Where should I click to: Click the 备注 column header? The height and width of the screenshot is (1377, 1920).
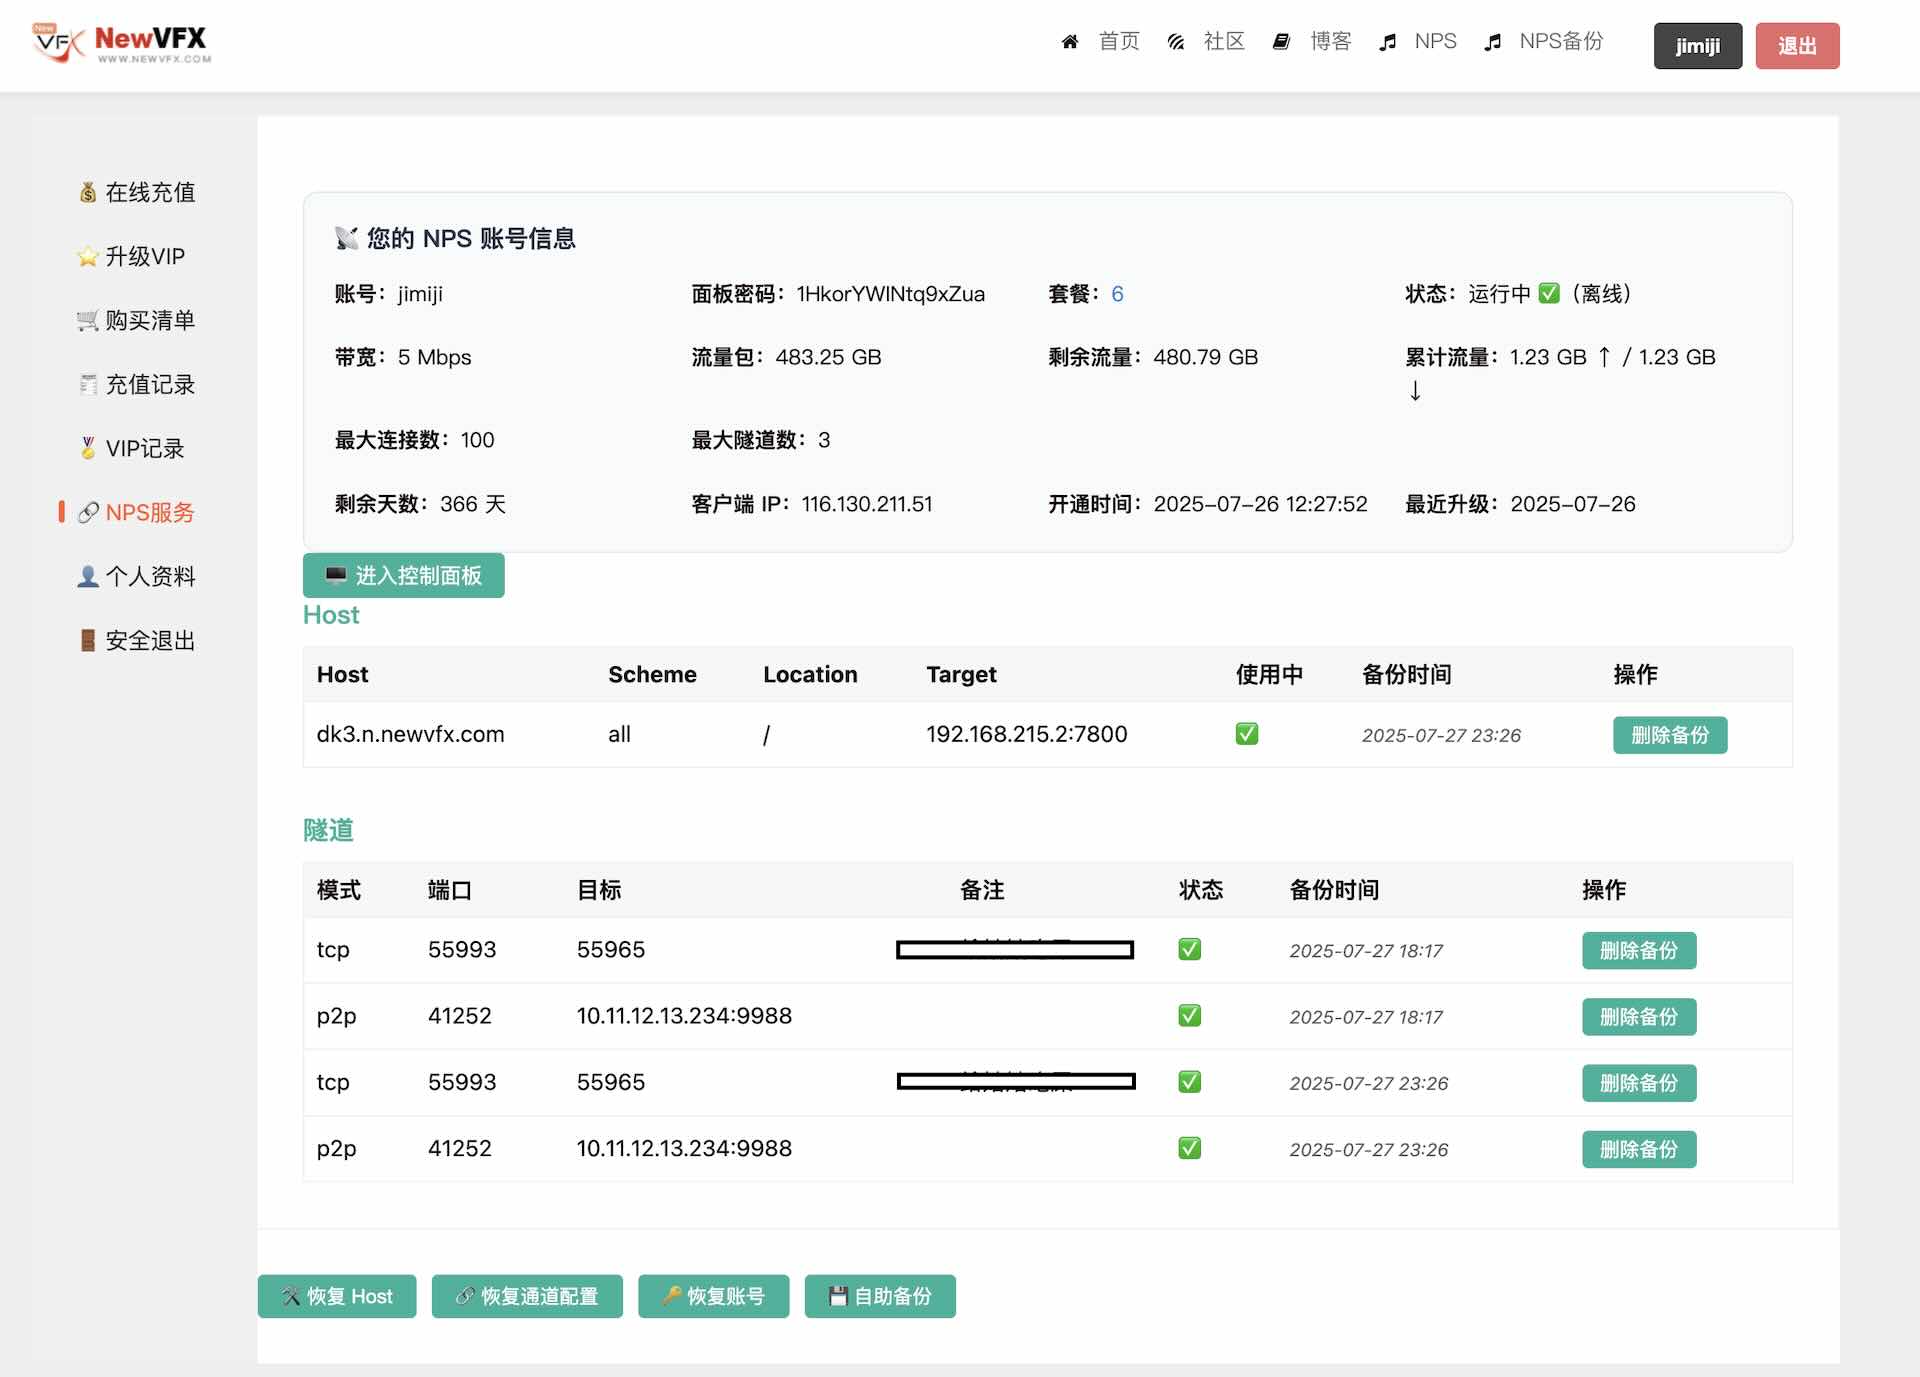click(x=982, y=890)
